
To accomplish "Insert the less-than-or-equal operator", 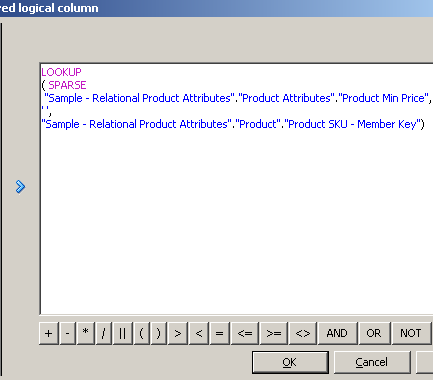I will (245, 333).
